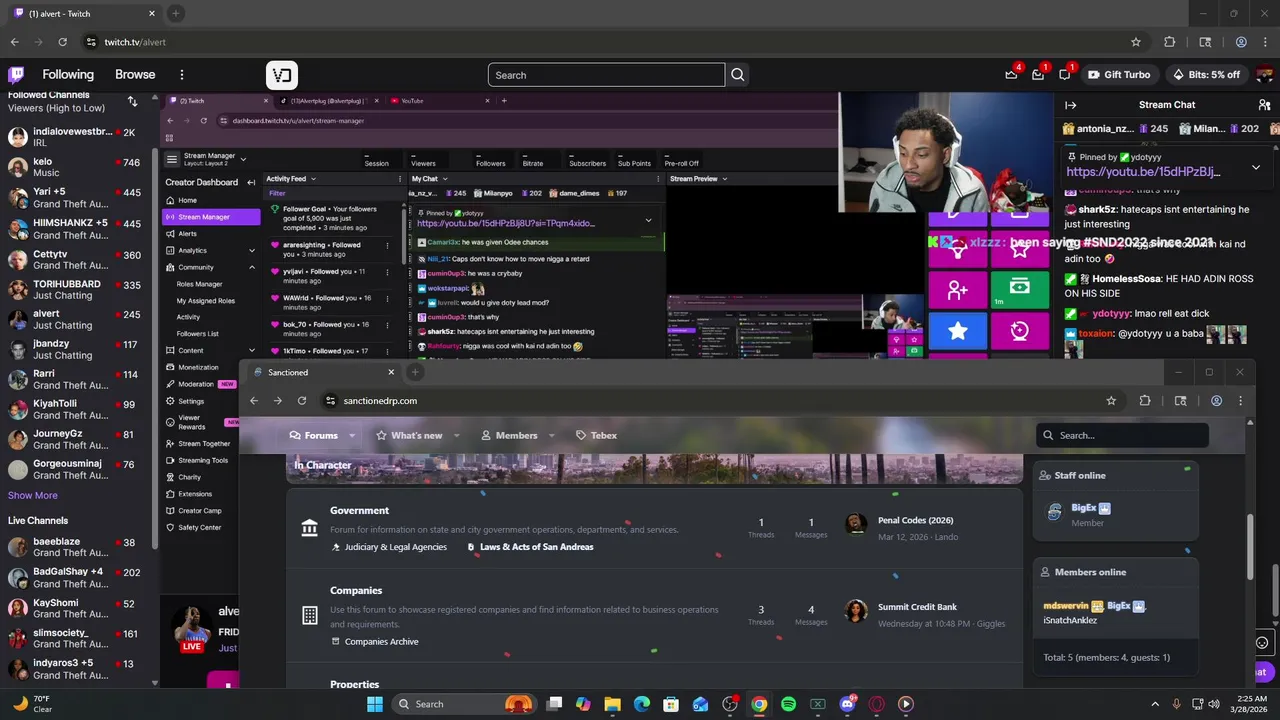This screenshot has width=1280, height=720.
Task: Open mdswervin profile under Members online
Action: pos(1065,606)
